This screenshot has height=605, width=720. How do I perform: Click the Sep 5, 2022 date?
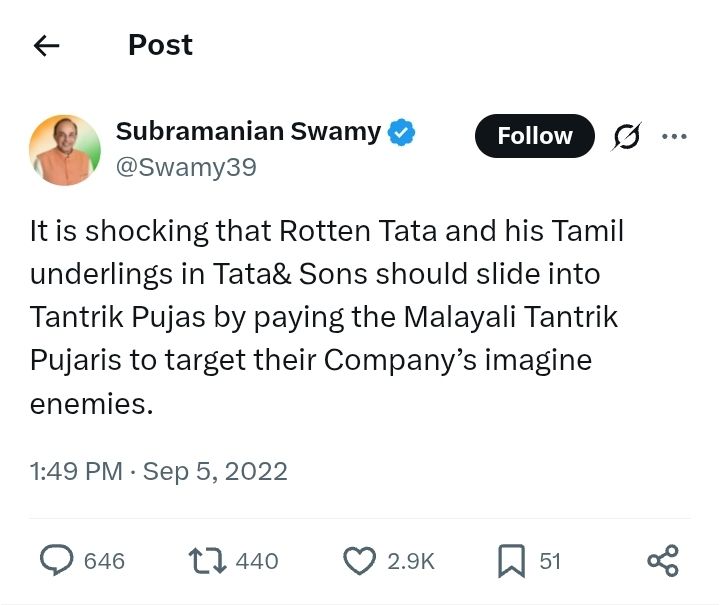(x=215, y=471)
